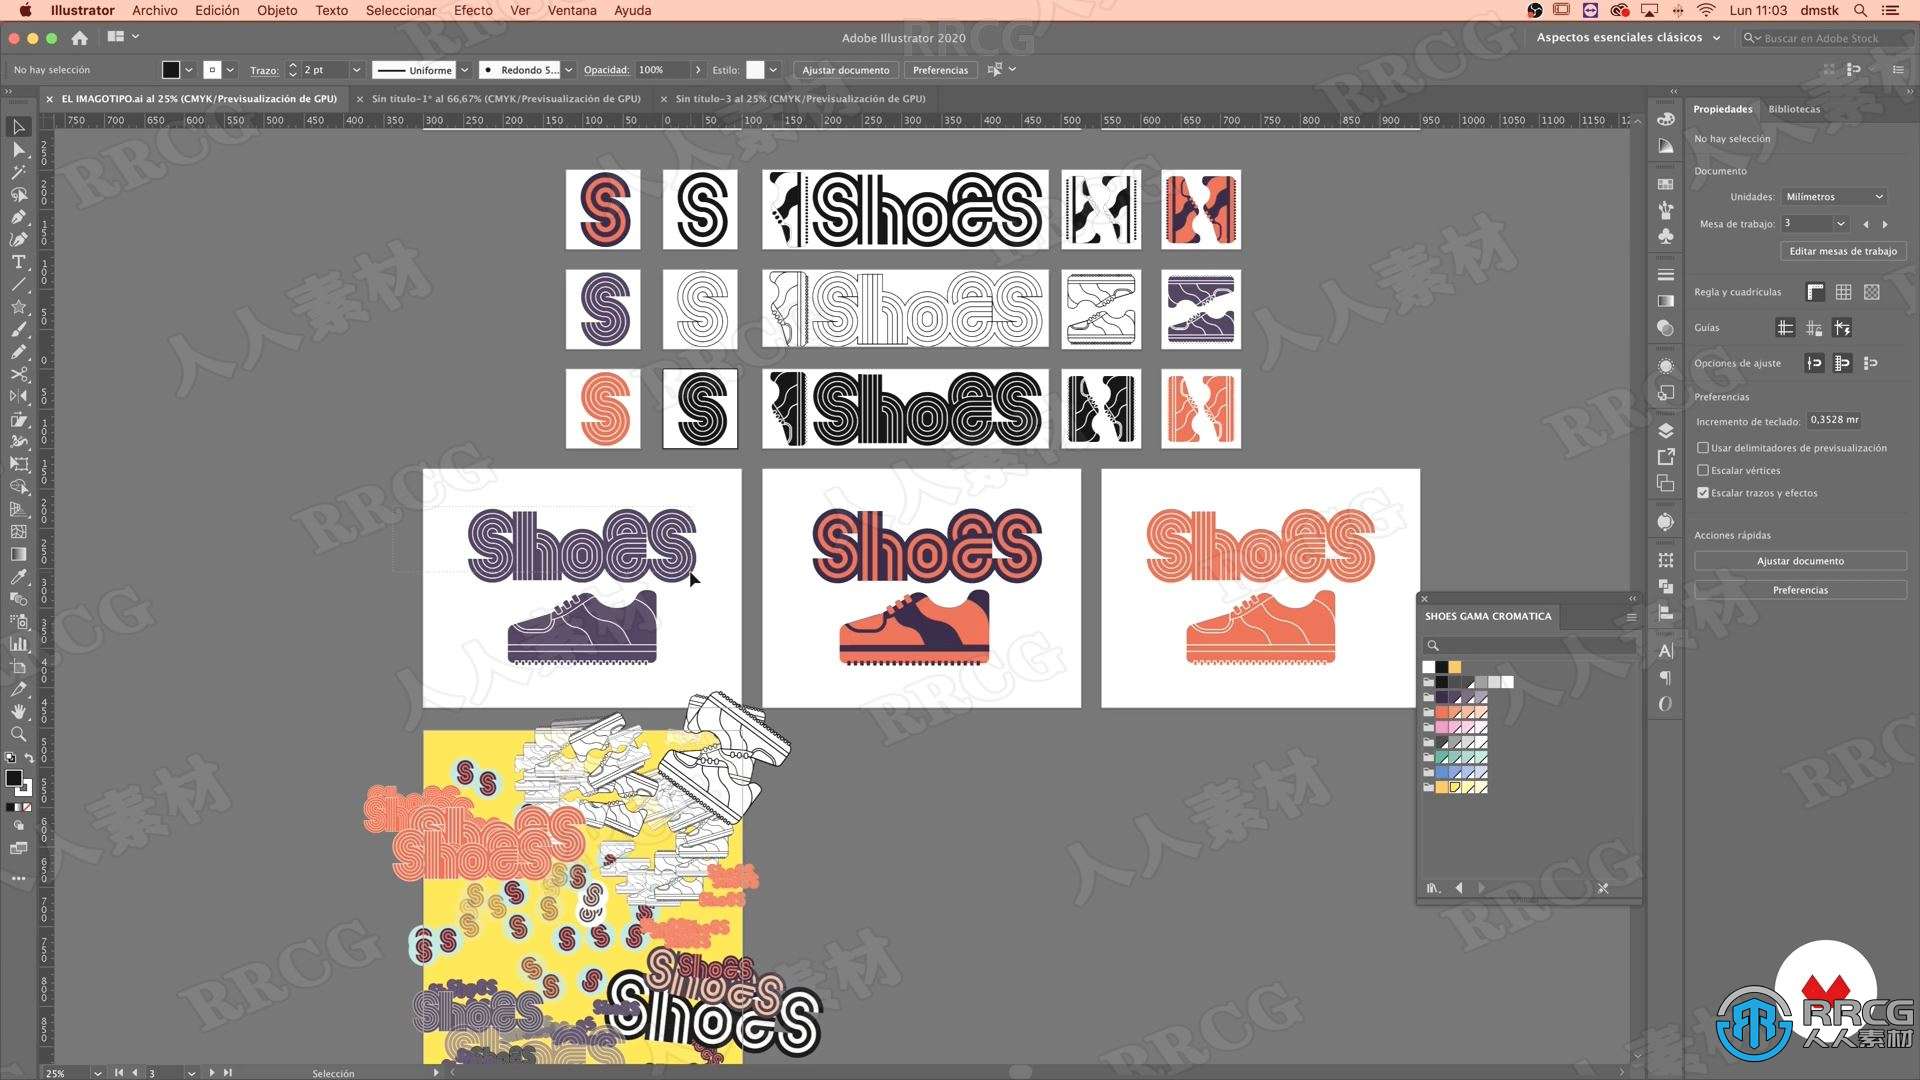
Task: Toggle 'Escalar vértices' checkbox
Action: [x=1702, y=469]
